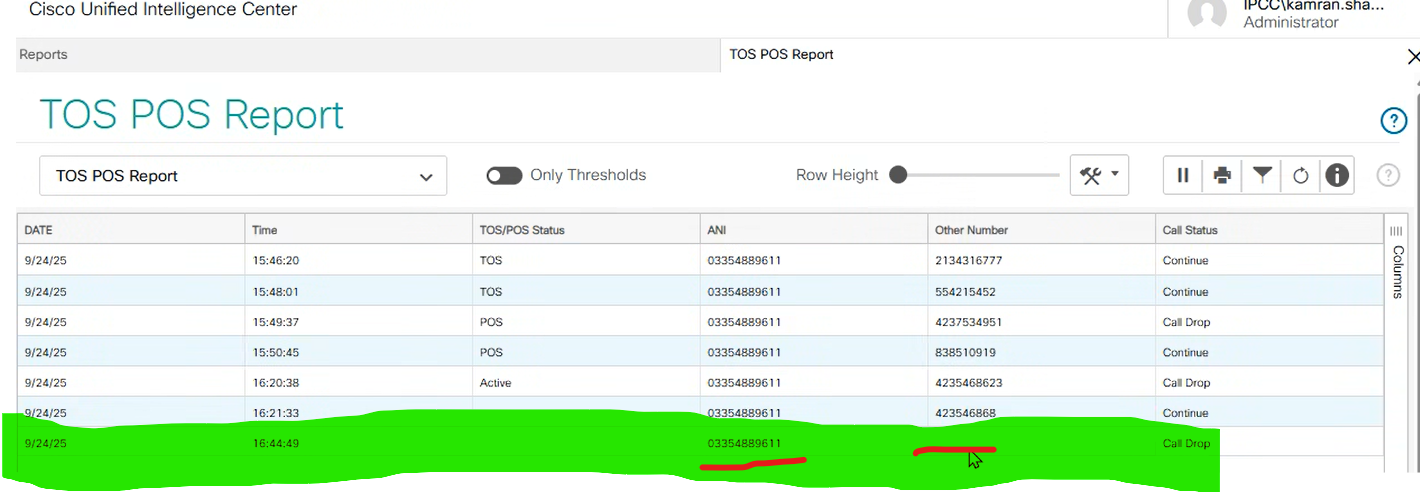Click the user avatar icon
The height and width of the screenshot is (492, 1420).
tap(1206, 14)
